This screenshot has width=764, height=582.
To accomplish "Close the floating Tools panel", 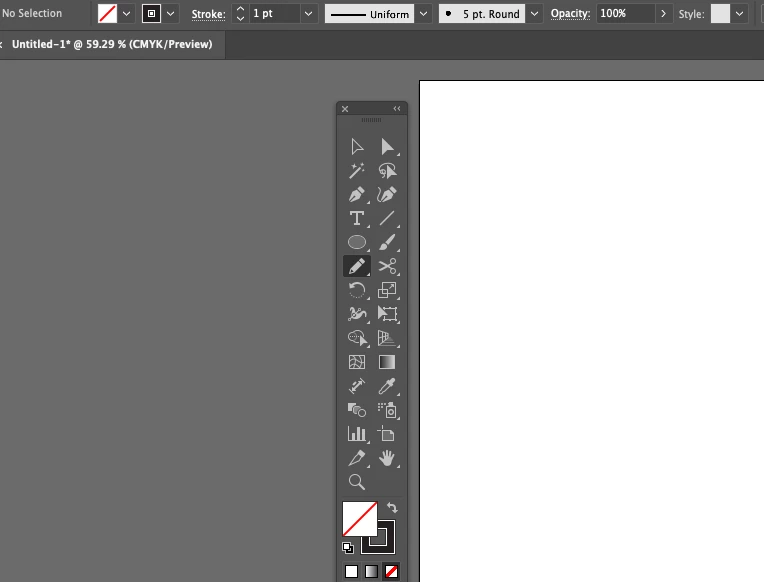I will 345,109.
